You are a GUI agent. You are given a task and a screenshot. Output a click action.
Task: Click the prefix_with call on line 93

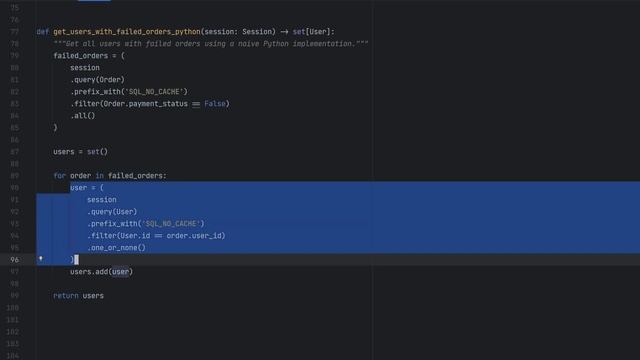point(146,224)
